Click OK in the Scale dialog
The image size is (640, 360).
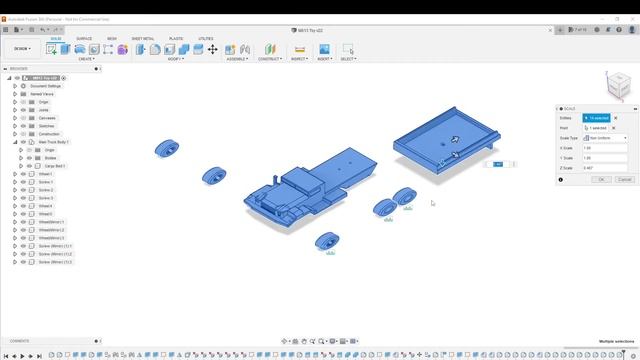(601, 180)
